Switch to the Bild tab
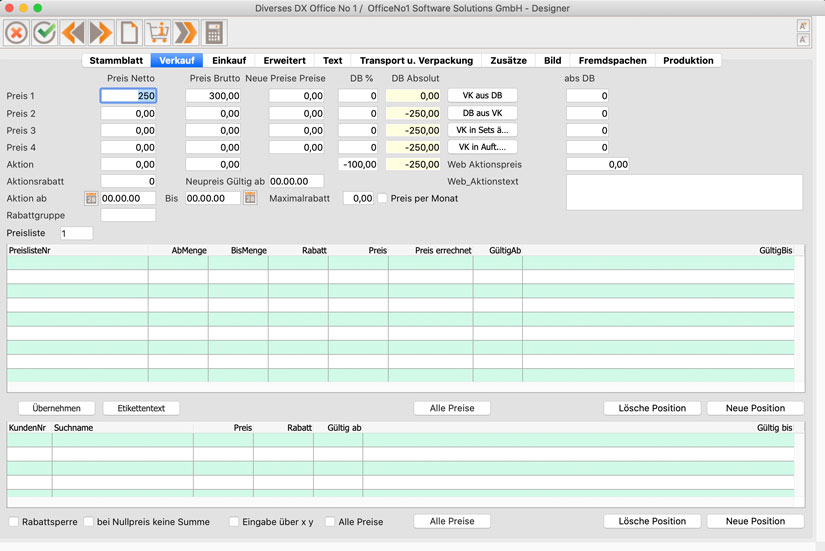The image size is (825, 551). pyautogui.click(x=552, y=61)
